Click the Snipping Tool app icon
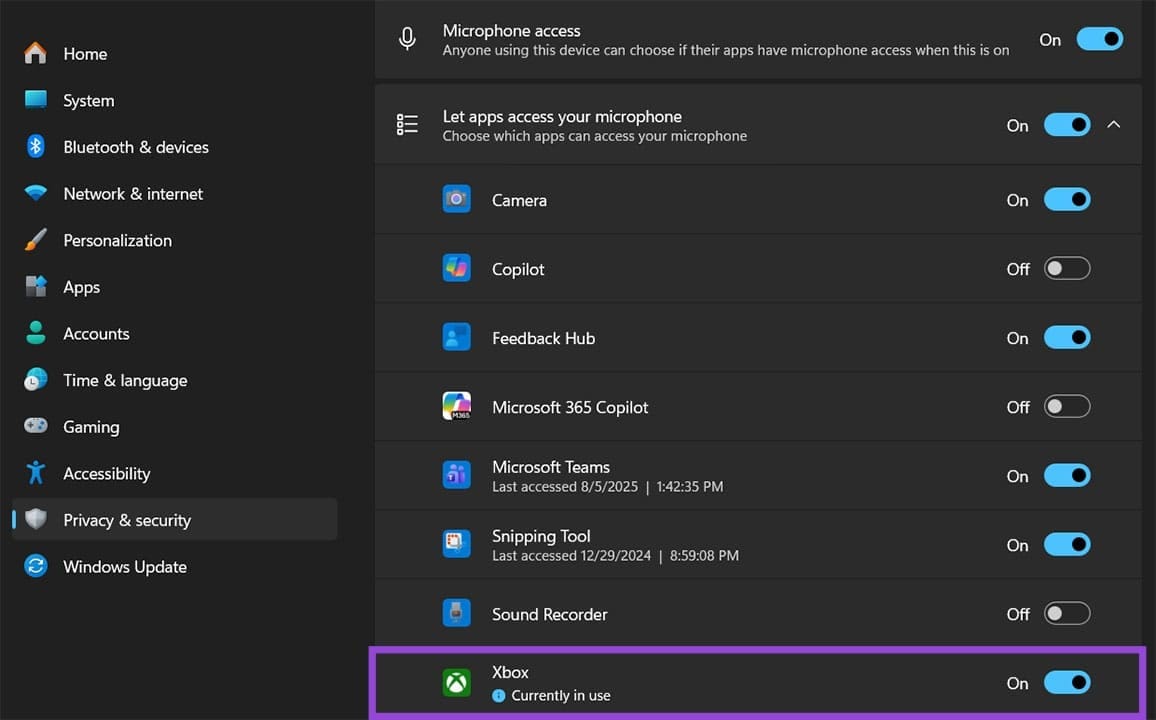The image size is (1156, 720). point(457,544)
